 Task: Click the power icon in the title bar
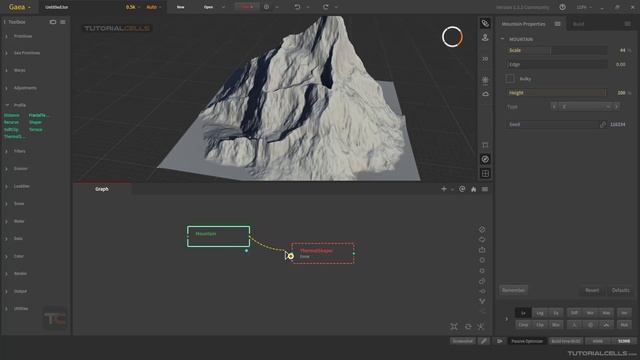(x=562, y=7)
